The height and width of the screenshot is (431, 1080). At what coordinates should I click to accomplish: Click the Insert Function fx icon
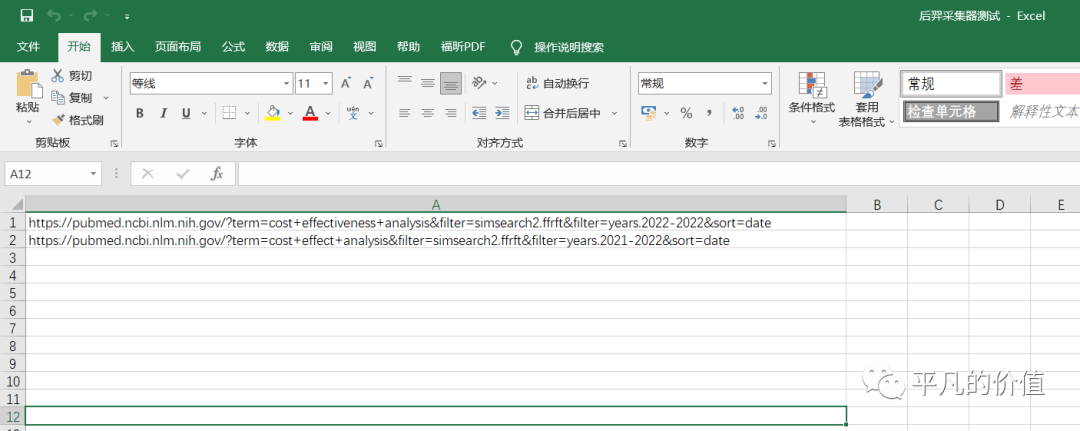(x=216, y=174)
